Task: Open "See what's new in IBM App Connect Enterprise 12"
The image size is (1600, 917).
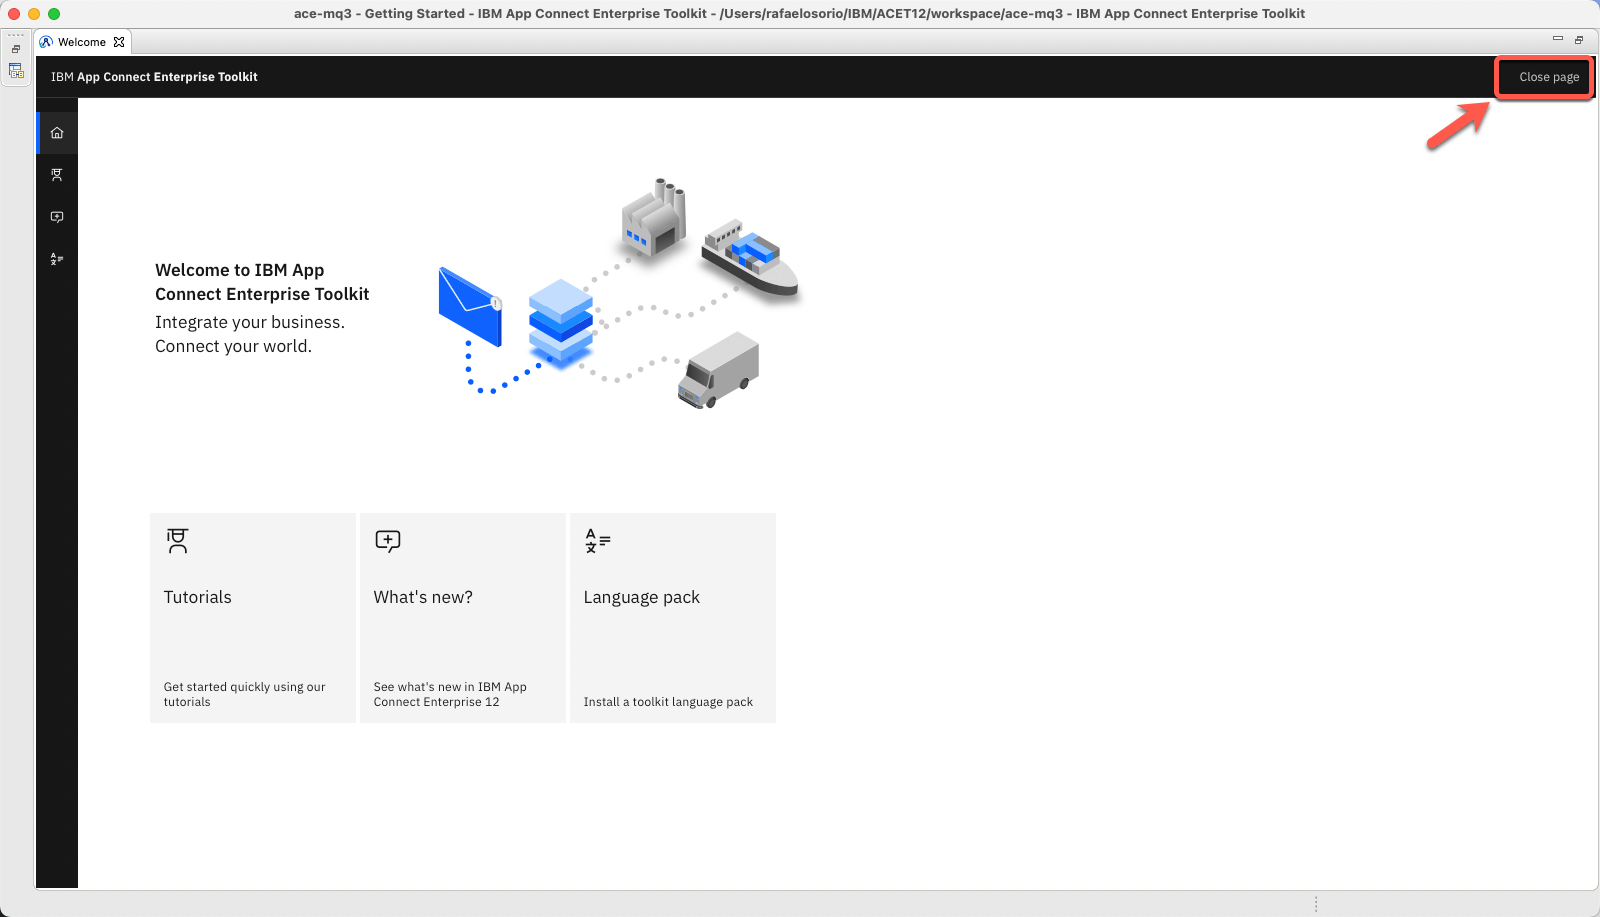Action: (x=449, y=694)
